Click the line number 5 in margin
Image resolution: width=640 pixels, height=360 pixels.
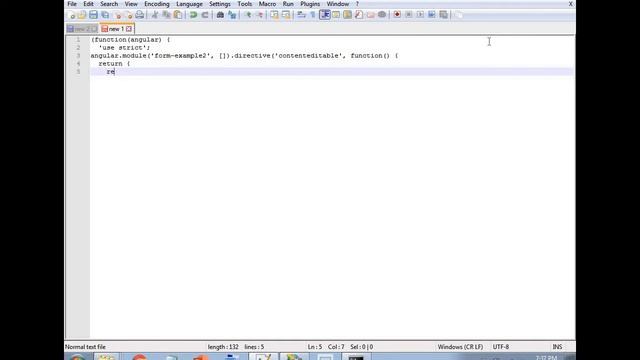[78, 72]
